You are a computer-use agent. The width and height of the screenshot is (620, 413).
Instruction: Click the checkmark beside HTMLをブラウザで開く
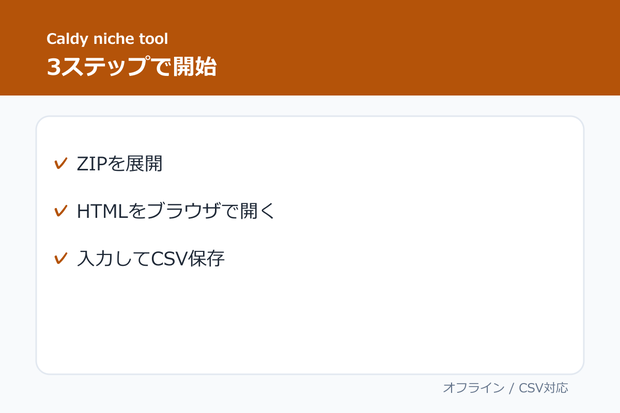(x=60, y=211)
